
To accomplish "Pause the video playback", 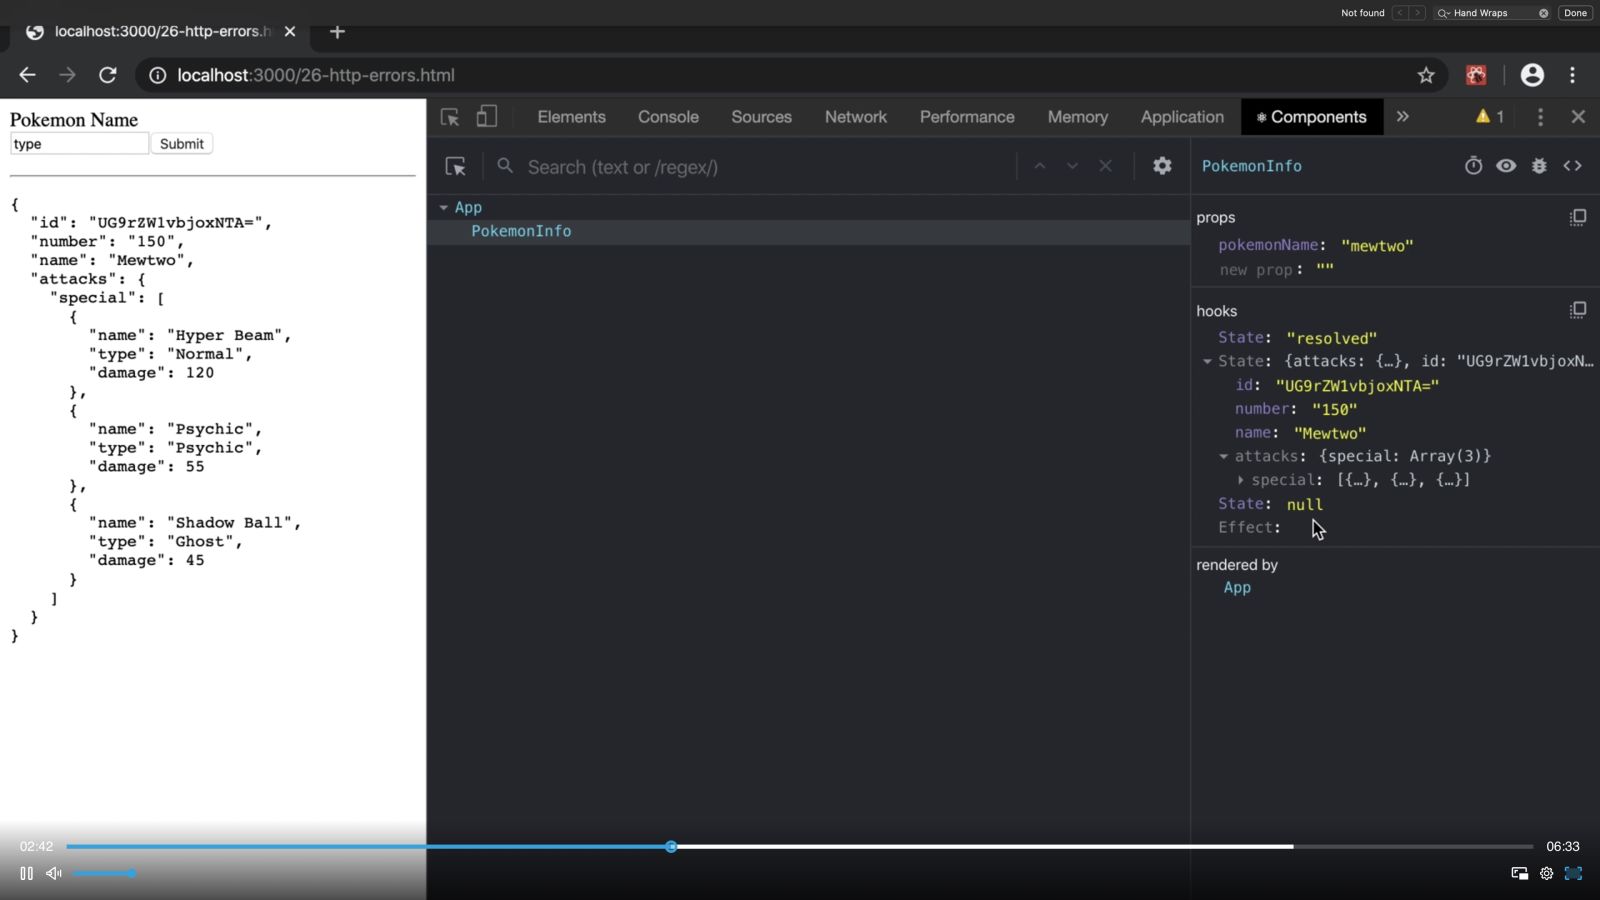I will click(x=27, y=873).
